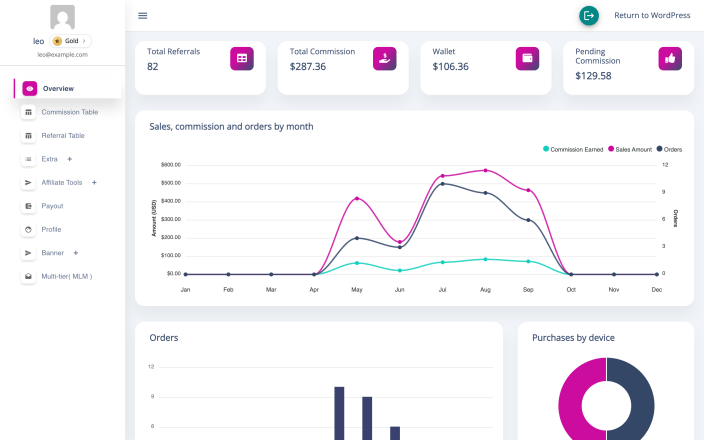The image size is (704, 440).
Task: Open the Payout page
Action: click(x=52, y=206)
